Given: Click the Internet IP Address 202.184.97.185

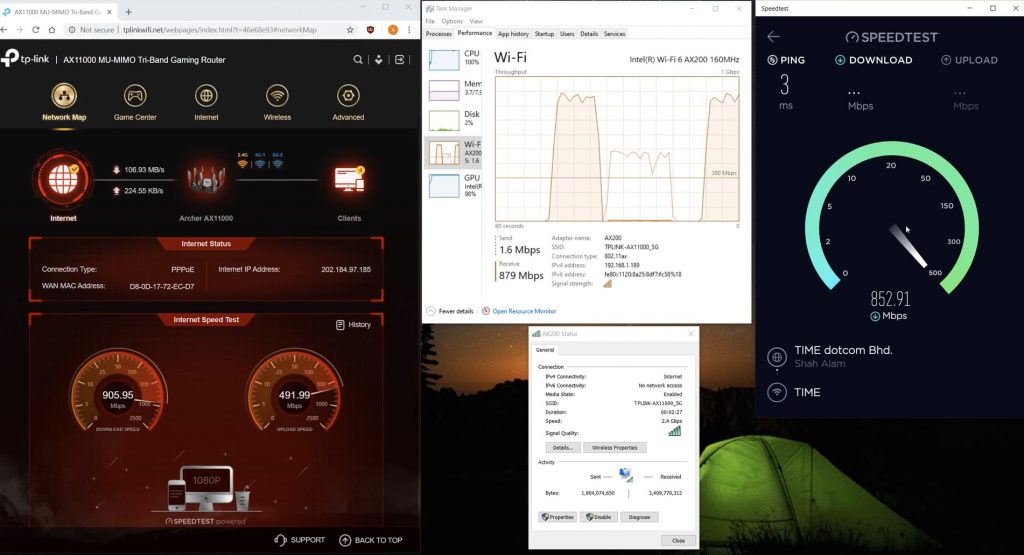Looking at the screenshot, I should [346, 269].
